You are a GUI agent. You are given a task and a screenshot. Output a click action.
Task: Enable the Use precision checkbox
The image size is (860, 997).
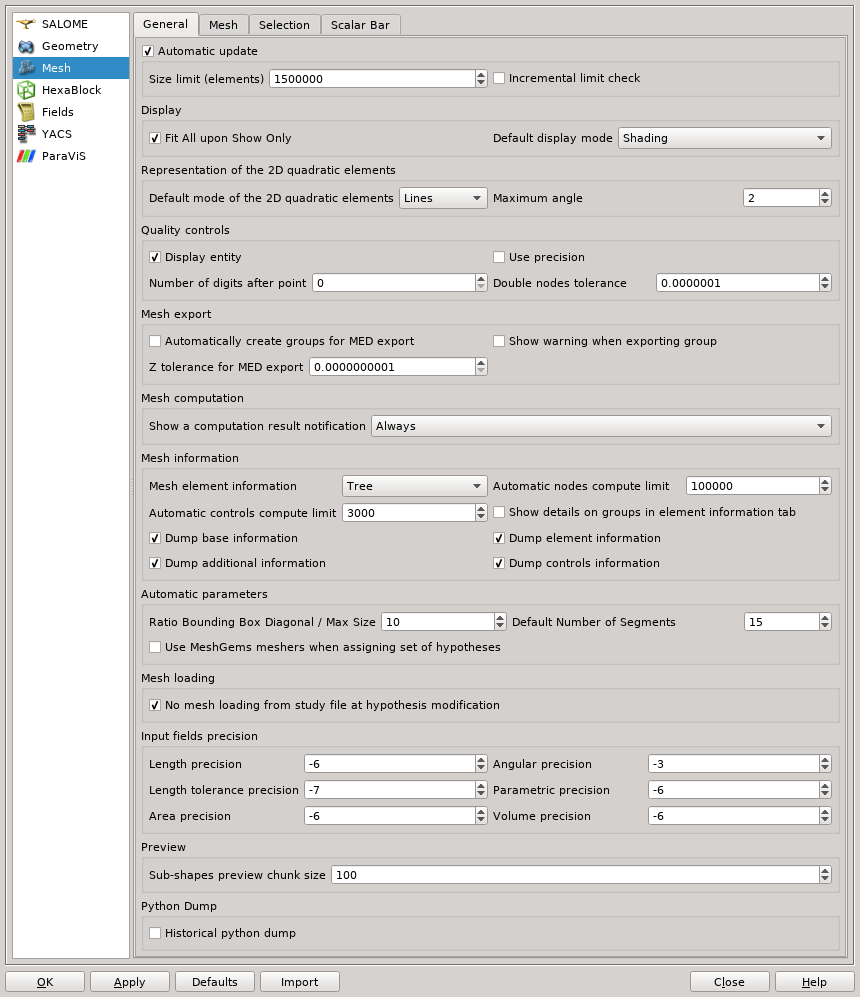499,257
